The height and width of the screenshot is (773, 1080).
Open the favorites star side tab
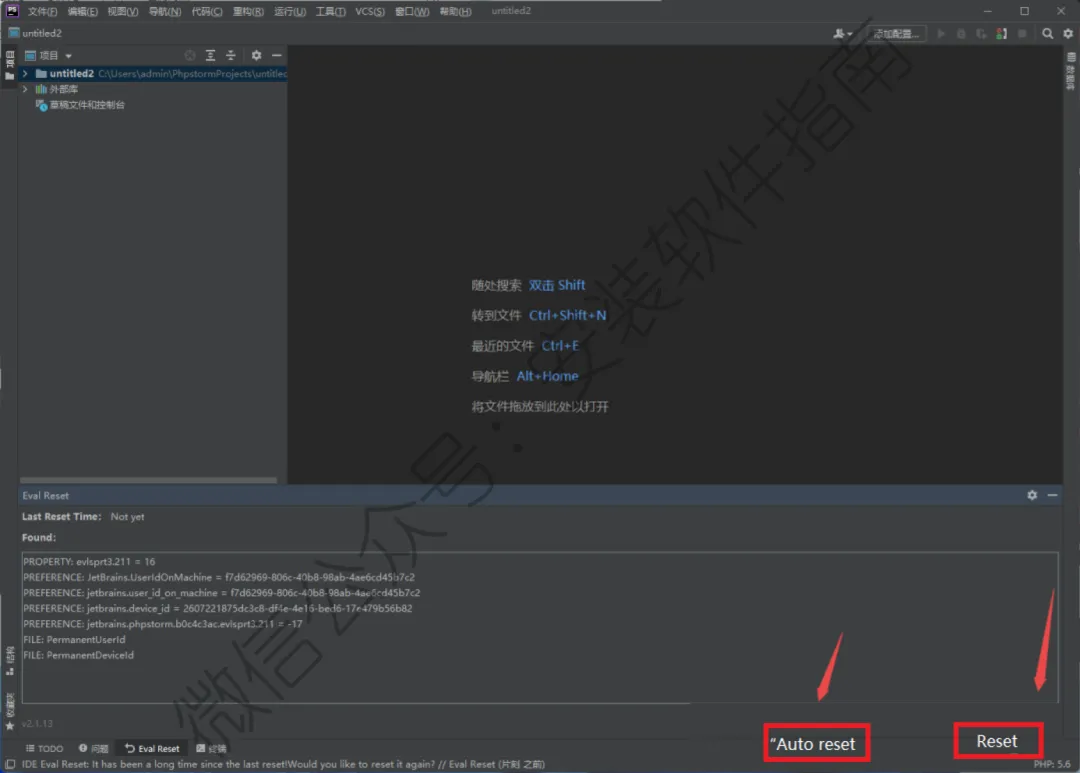(10, 712)
